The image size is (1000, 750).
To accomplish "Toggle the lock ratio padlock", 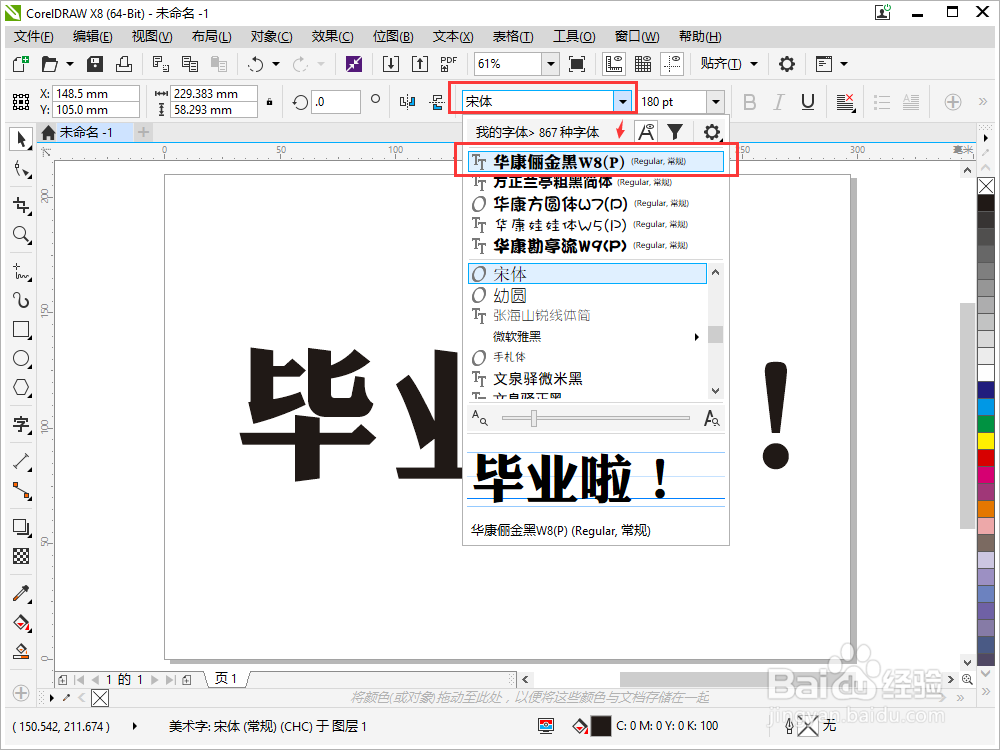I will pyautogui.click(x=270, y=101).
